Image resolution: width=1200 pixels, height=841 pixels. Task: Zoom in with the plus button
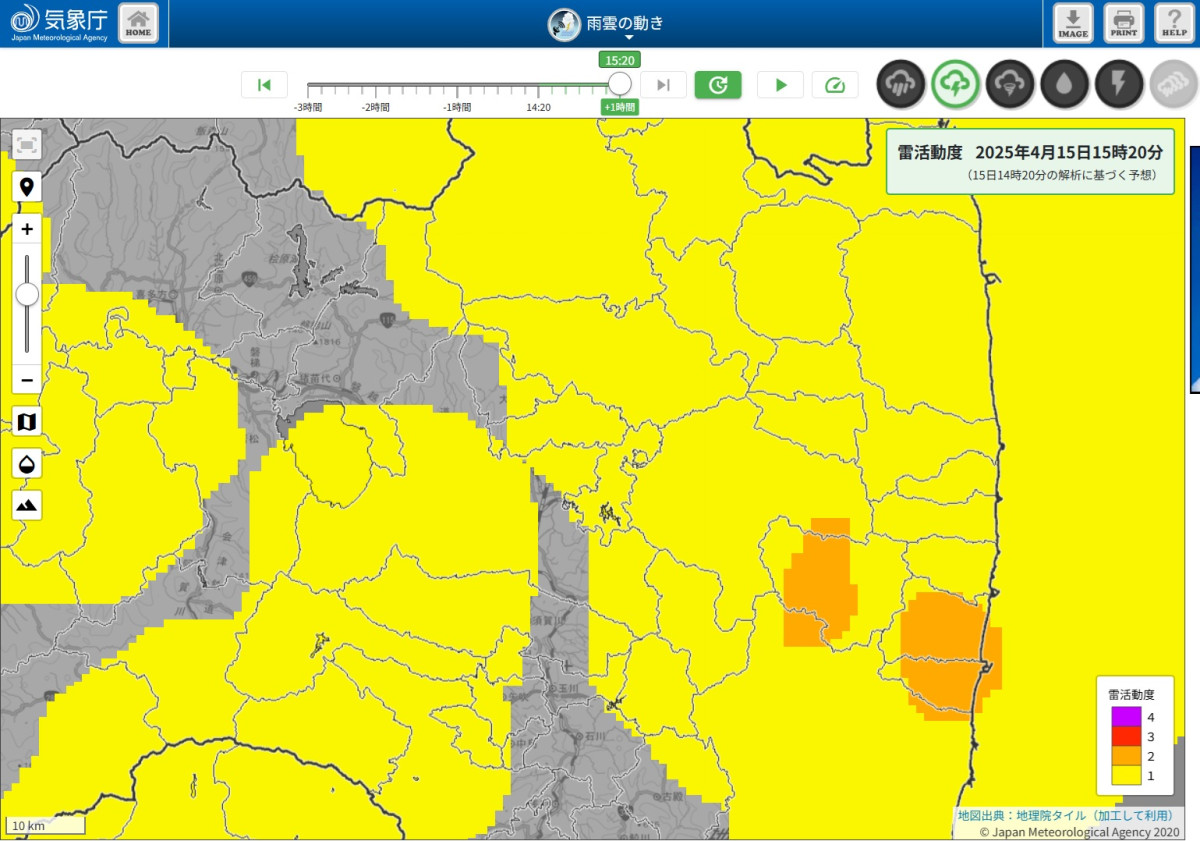tap(27, 229)
